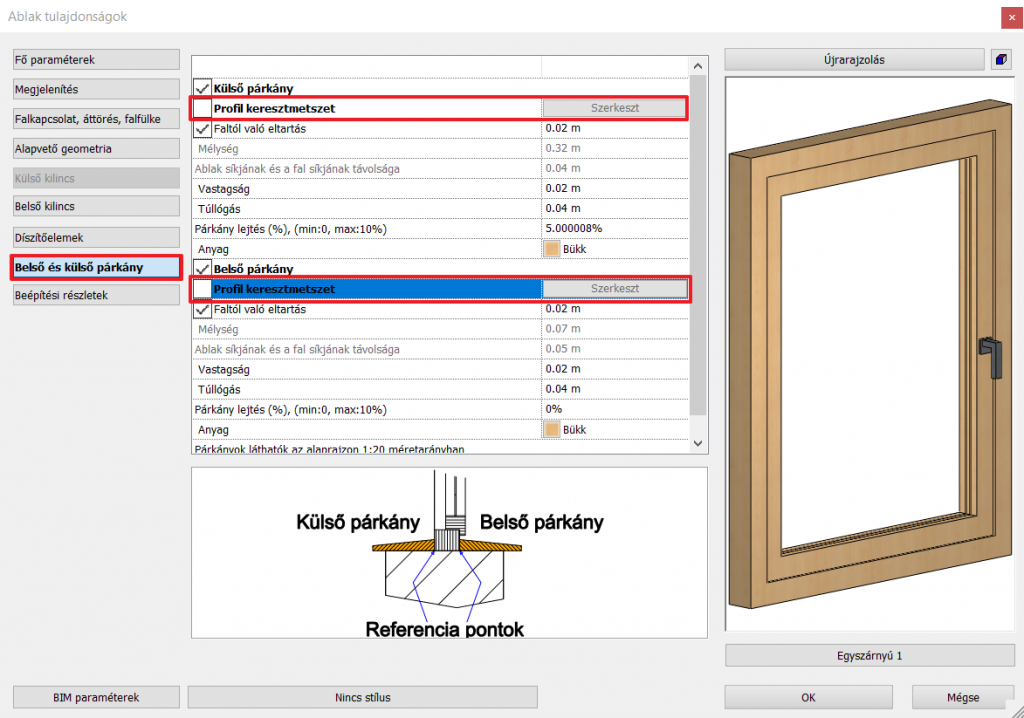Enable Profil keresztmetszet under Külső párkány
The width and height of the screenshot is (1024, 718).
(202, 108)
